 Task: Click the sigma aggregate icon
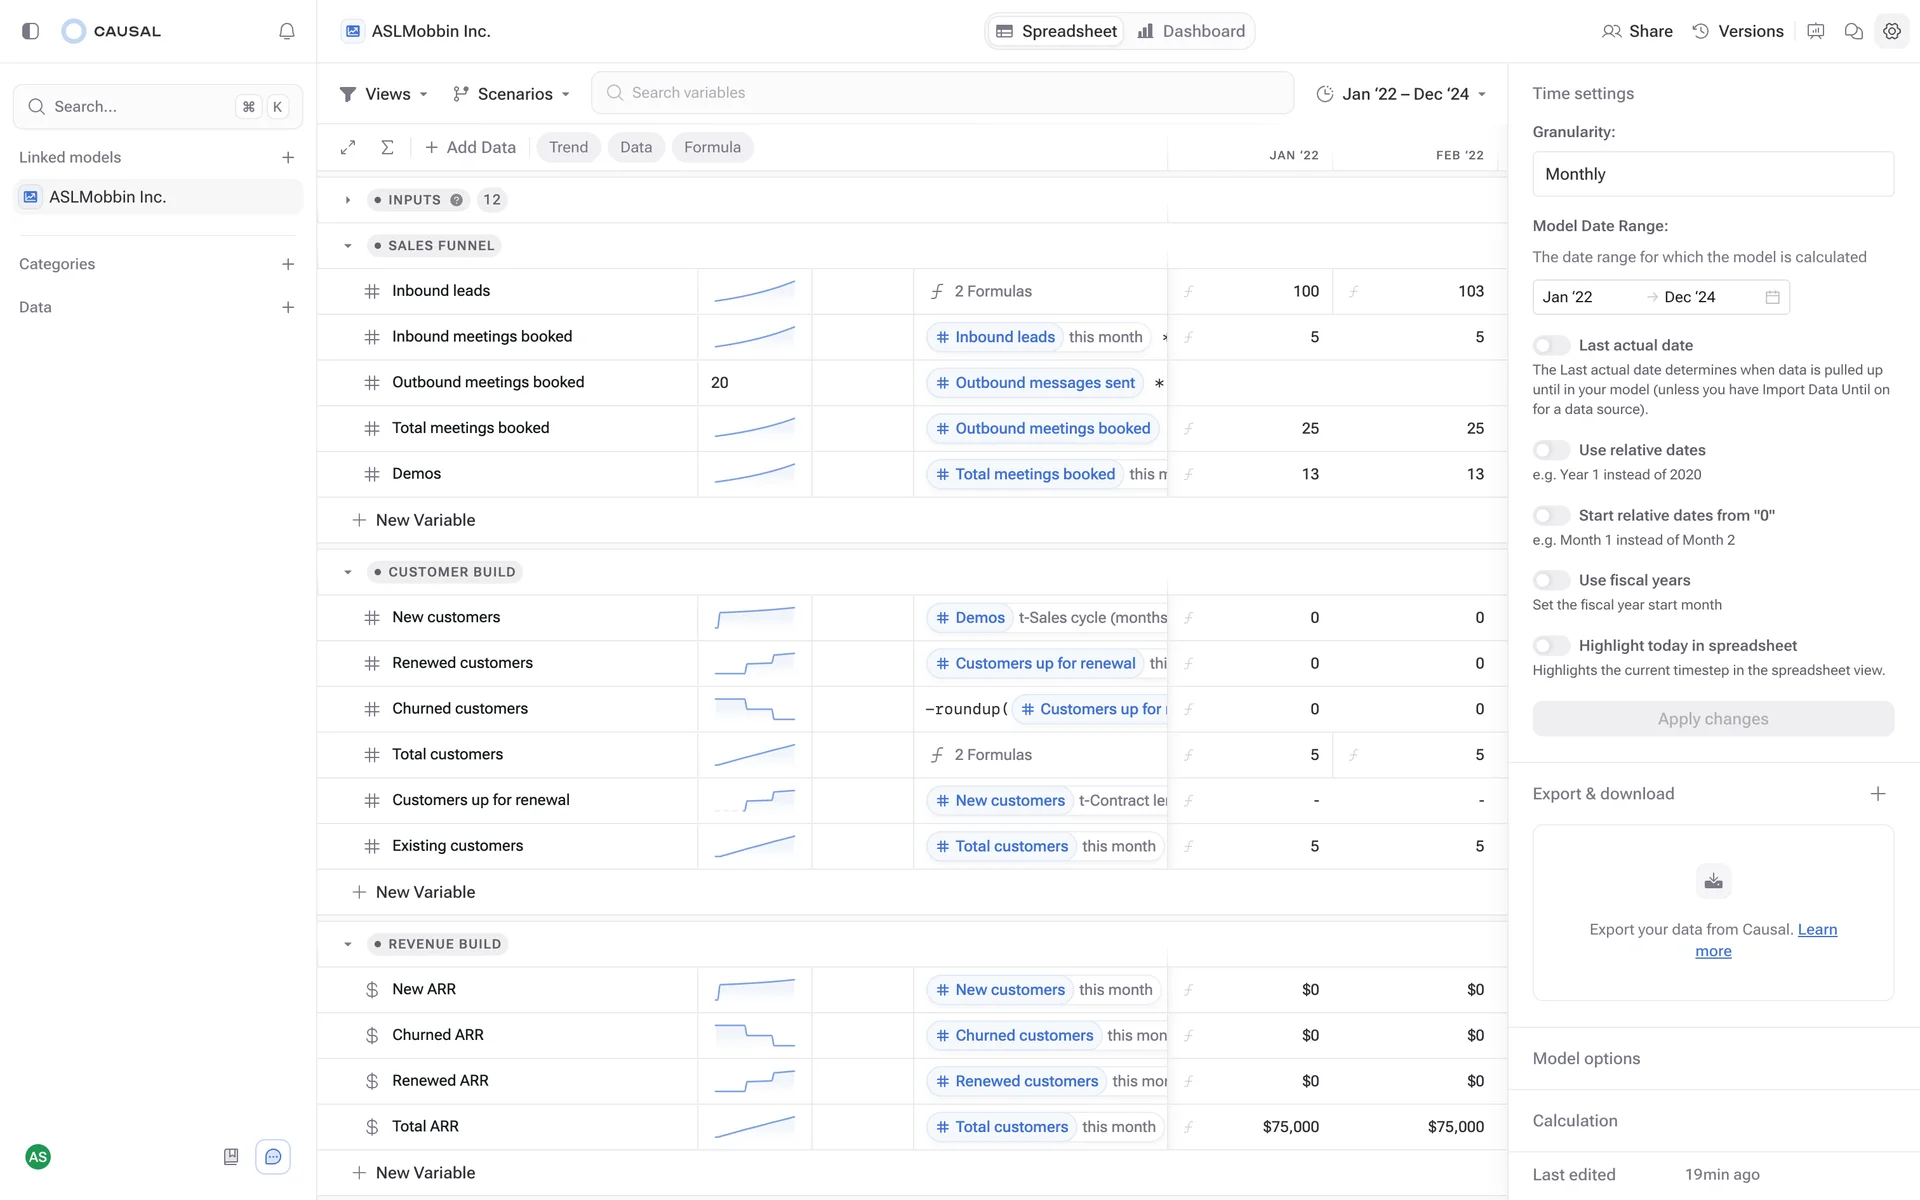click(x=387, y=147)
